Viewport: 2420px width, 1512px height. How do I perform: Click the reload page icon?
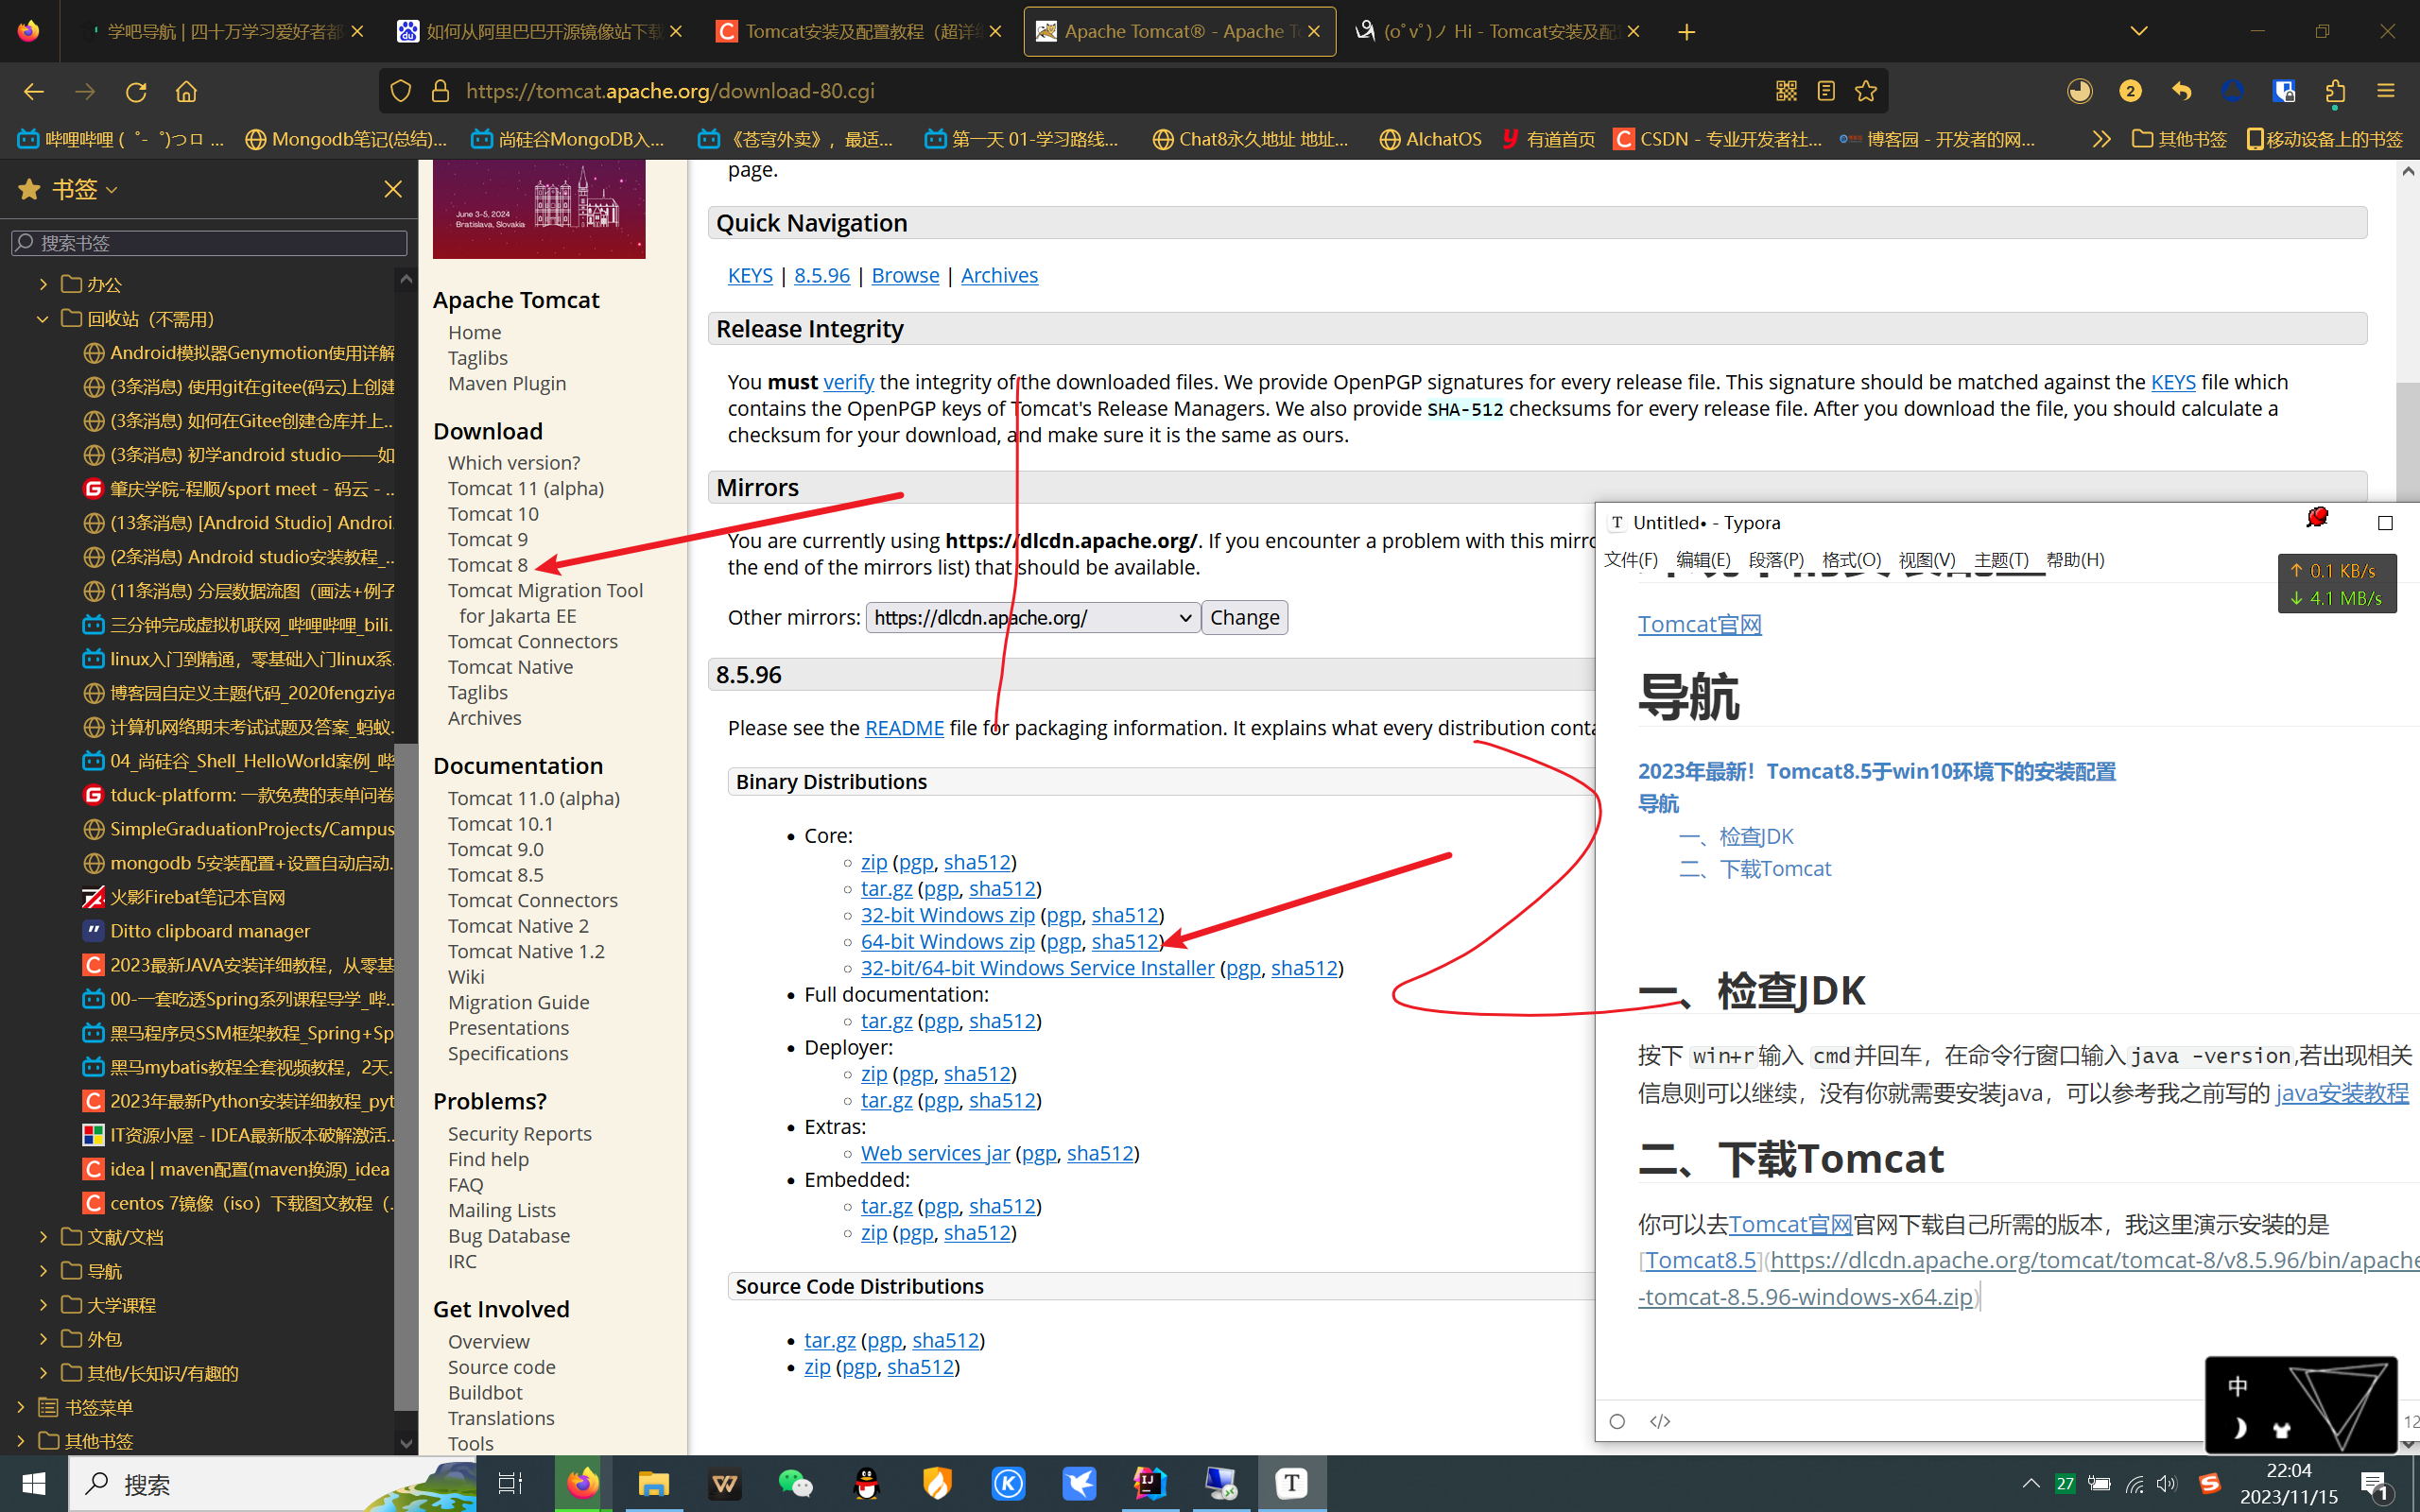coord(136,91)
